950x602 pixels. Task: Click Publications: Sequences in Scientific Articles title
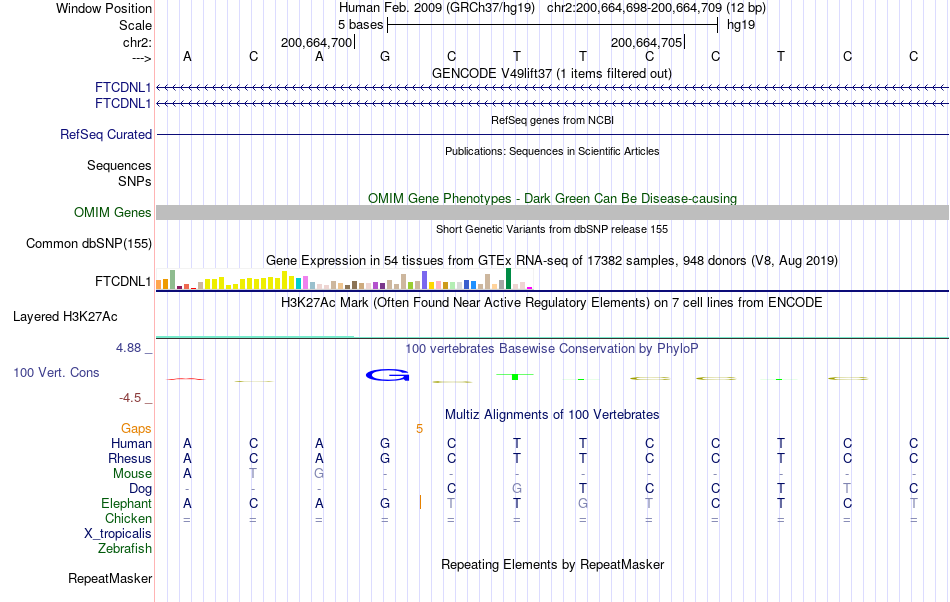click(x=552, y=151)
